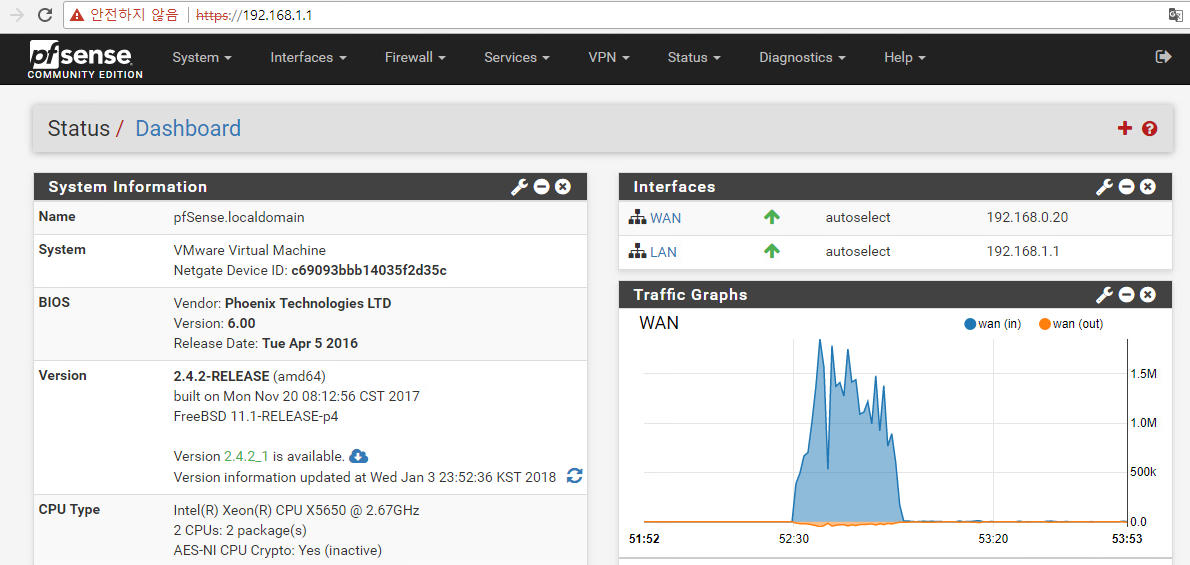
Task: Open the Help dropdown menu
Action: pyautogui.click(x=905, y=58)
